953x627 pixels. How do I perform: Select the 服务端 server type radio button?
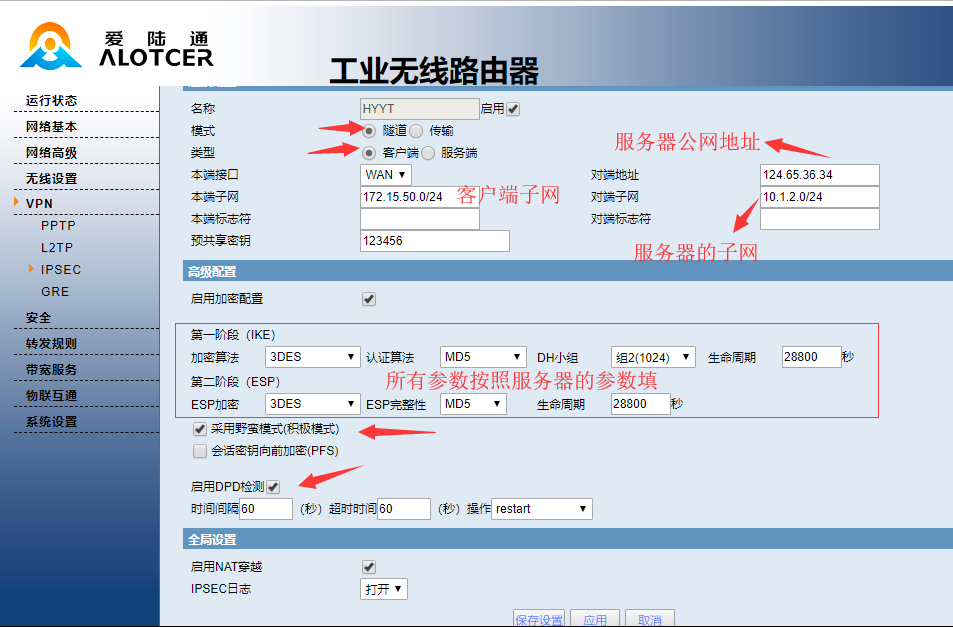point(428,153)
